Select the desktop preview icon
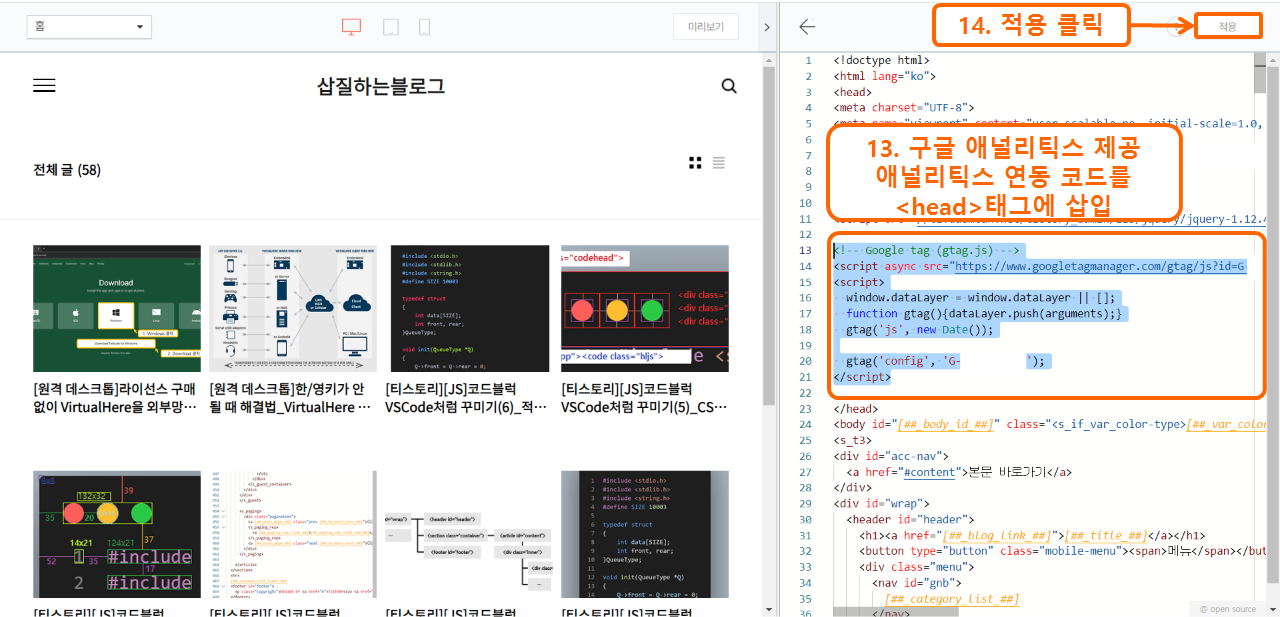Viewport: 1280px width, 617px height. [x=352, y=28]
